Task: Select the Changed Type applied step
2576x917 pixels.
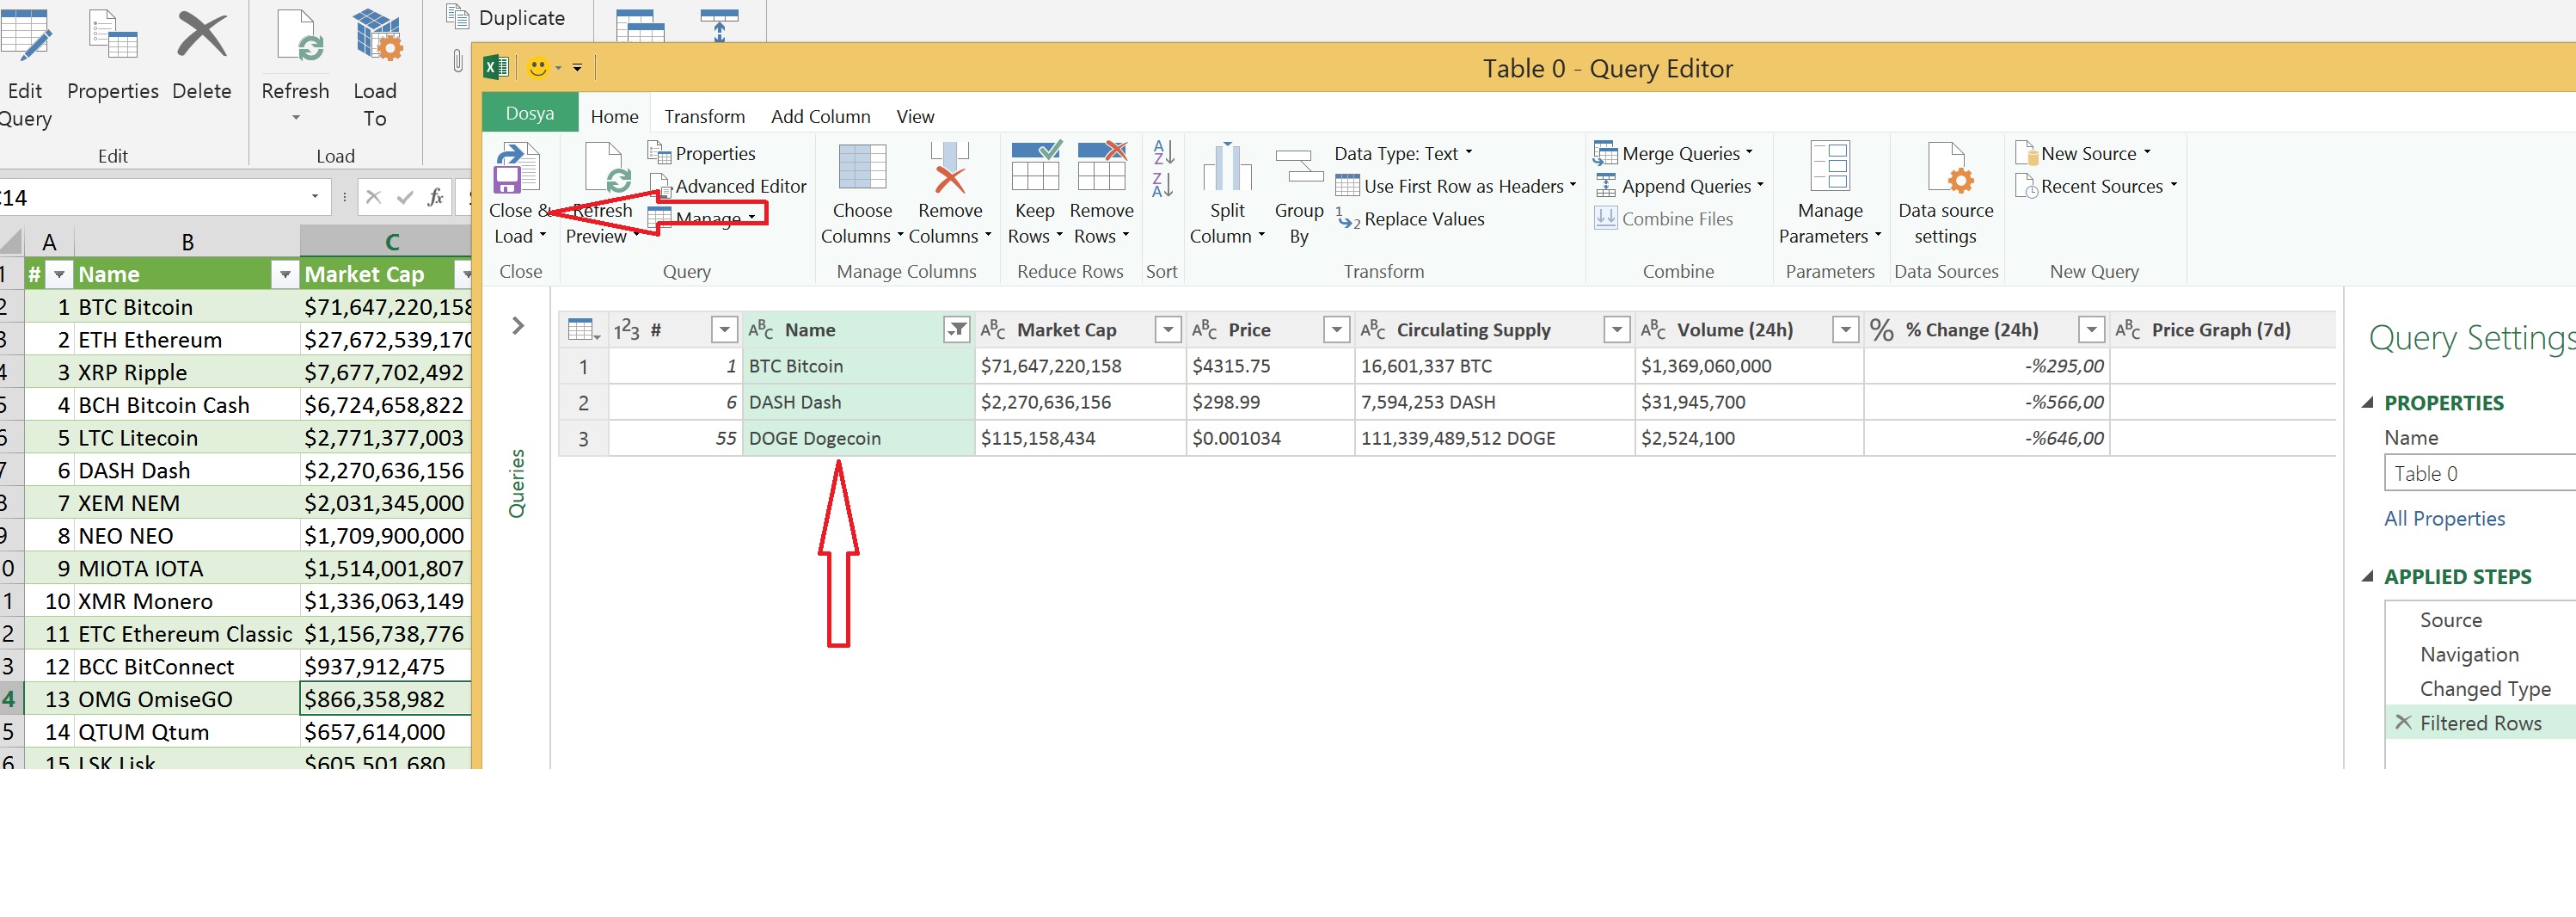Action: (x=2480, y=688)
